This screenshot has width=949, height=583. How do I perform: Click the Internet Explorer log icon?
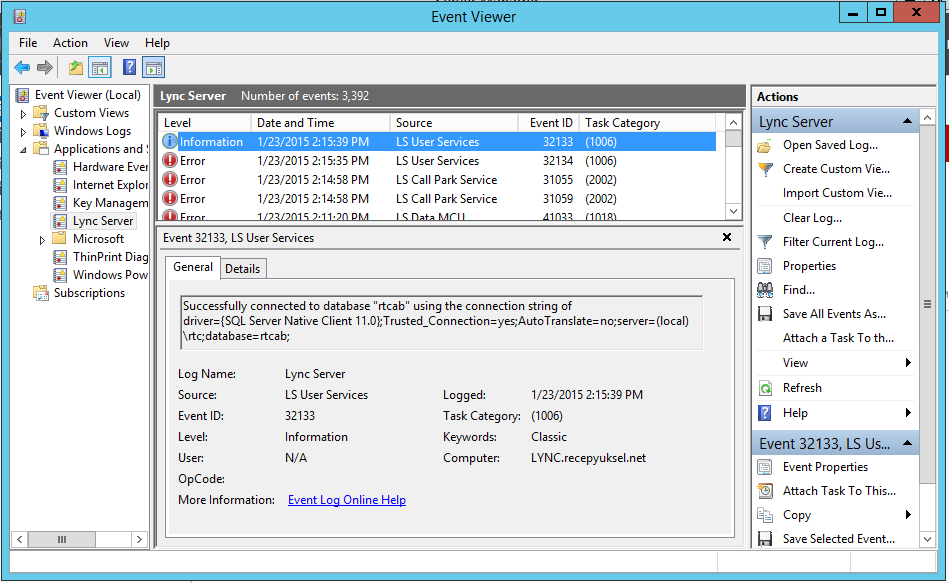(x=60, y=185)
